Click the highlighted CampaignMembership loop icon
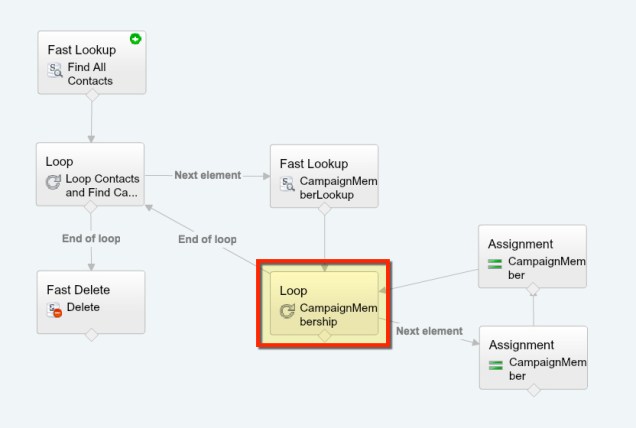The height and width of the screenshot is (428, 636). tap(288, 311)
